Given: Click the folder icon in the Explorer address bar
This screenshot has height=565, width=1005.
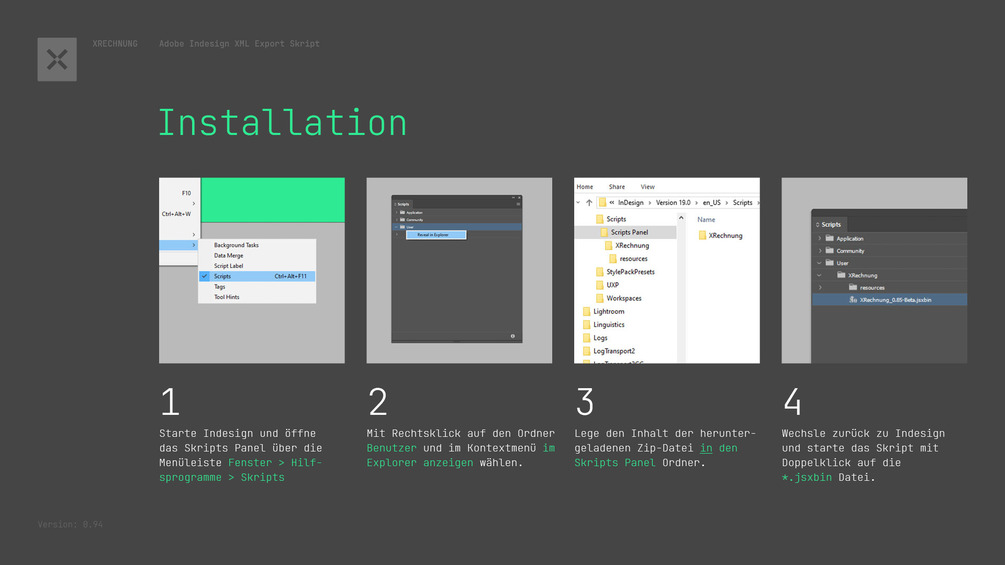Looking at the screenshot, I should click(x=602, y=202).
